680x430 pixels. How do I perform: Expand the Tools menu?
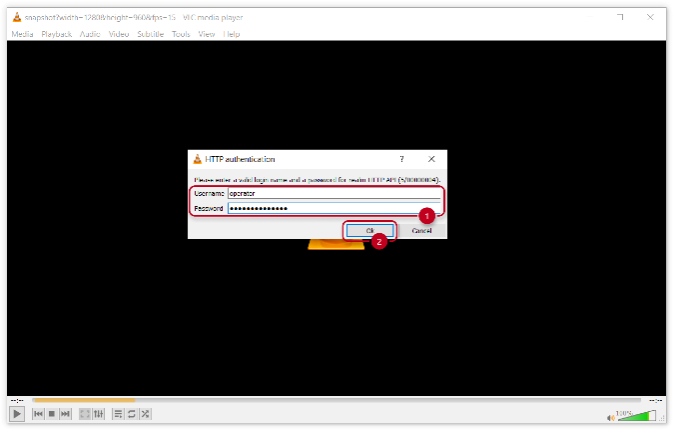point(181,34)
